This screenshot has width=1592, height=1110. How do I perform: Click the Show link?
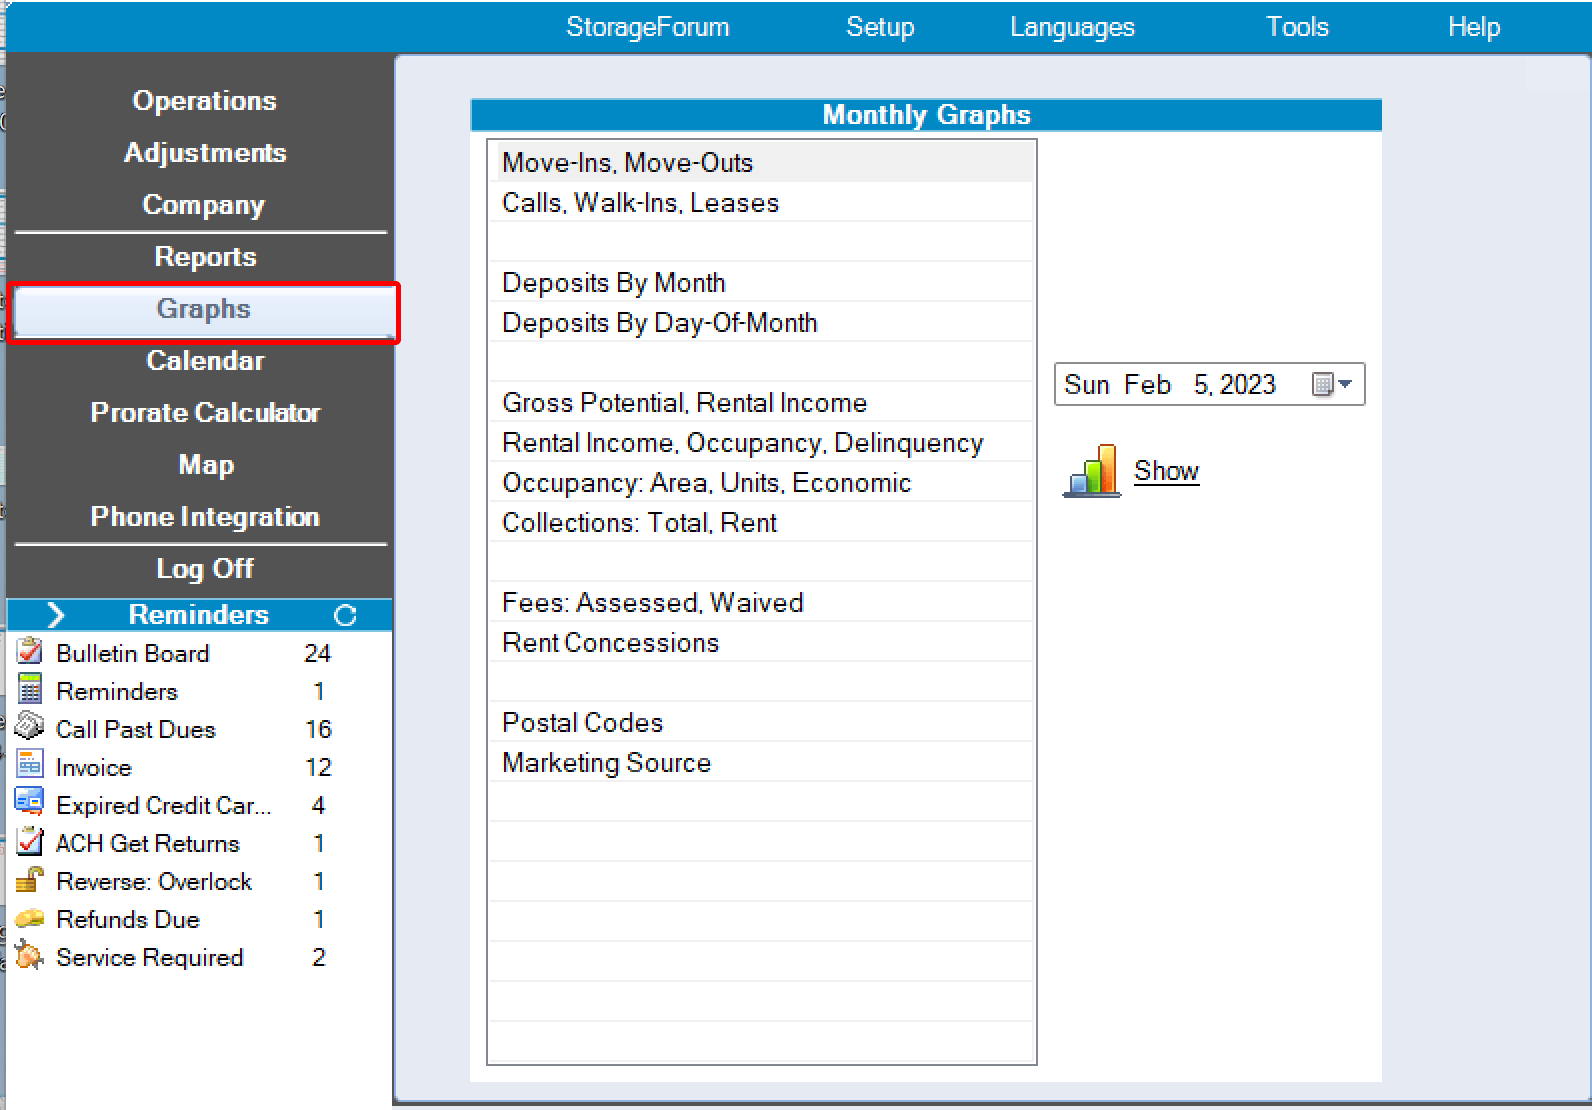coord(1166,471)
